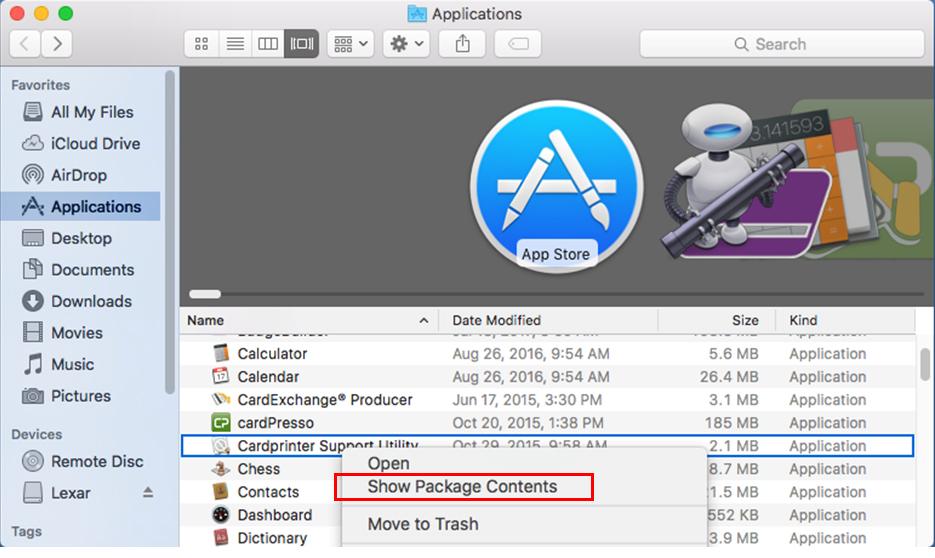
Task: Eject the Lexar device
Action: 148,493
